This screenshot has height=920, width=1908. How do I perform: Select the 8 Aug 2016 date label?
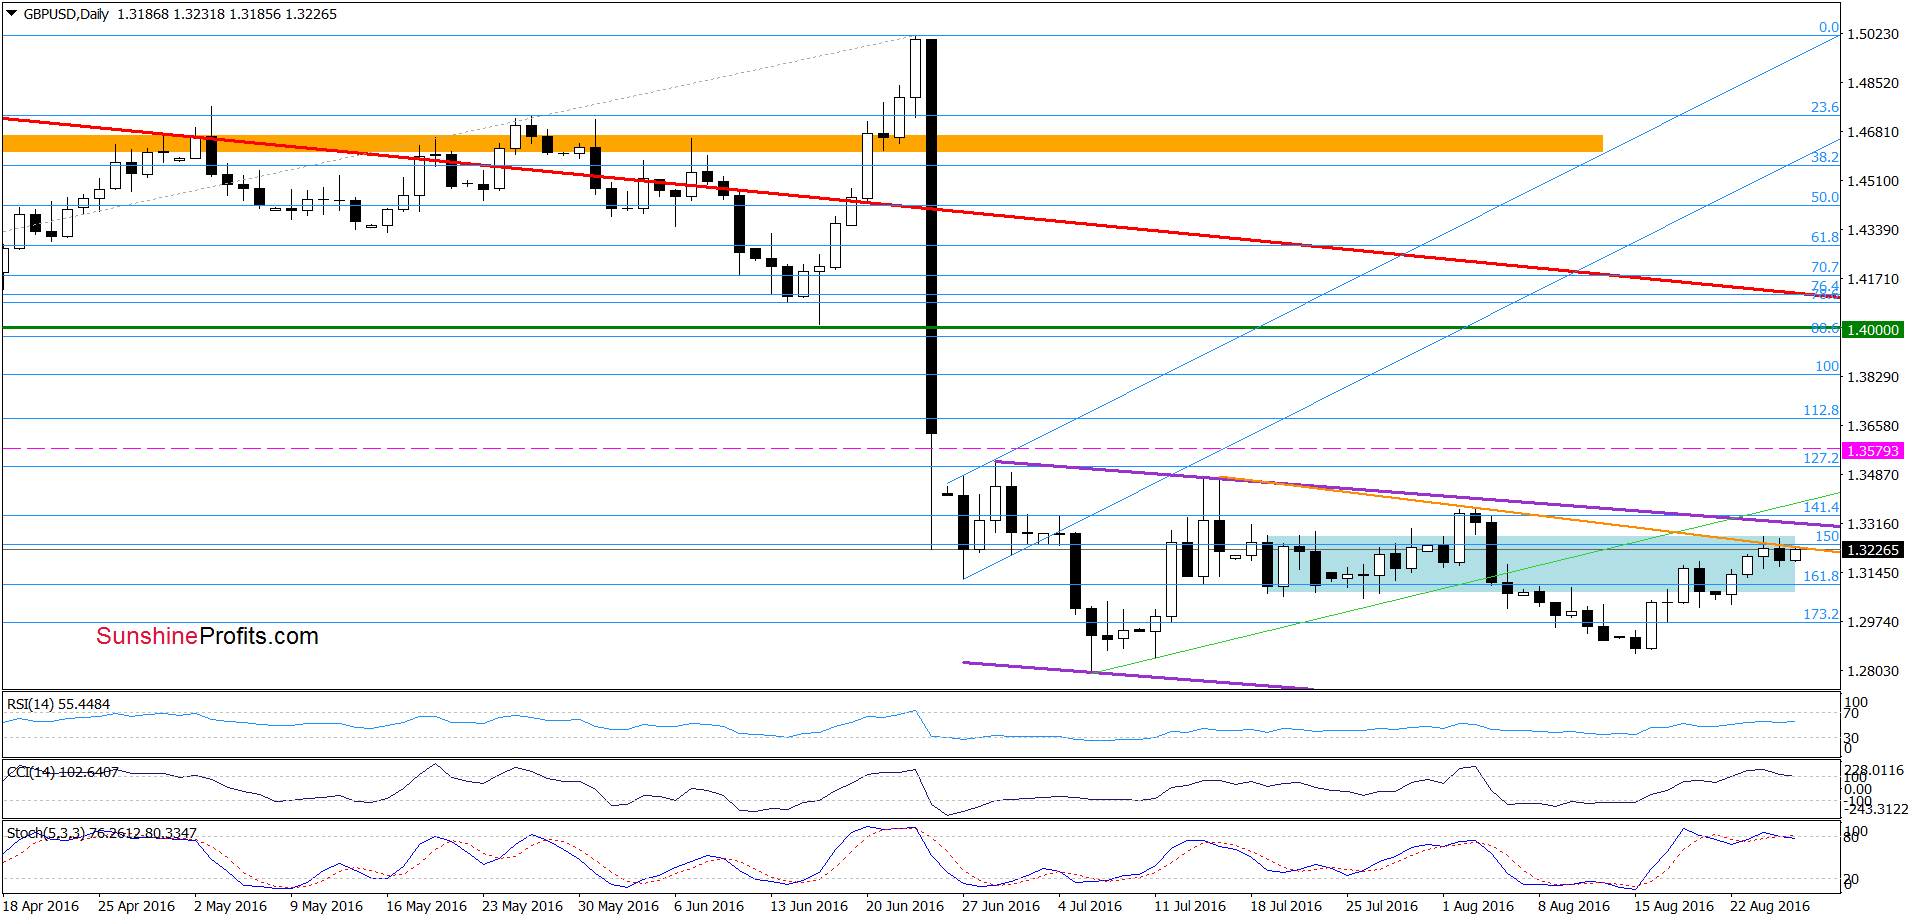click(x=1574, y=906)
